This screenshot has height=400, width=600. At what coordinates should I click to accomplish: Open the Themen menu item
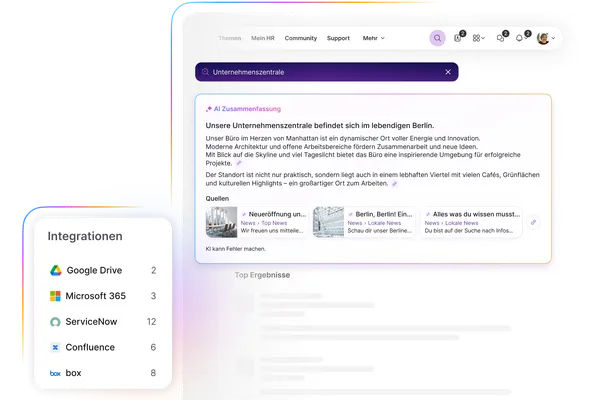230,38
